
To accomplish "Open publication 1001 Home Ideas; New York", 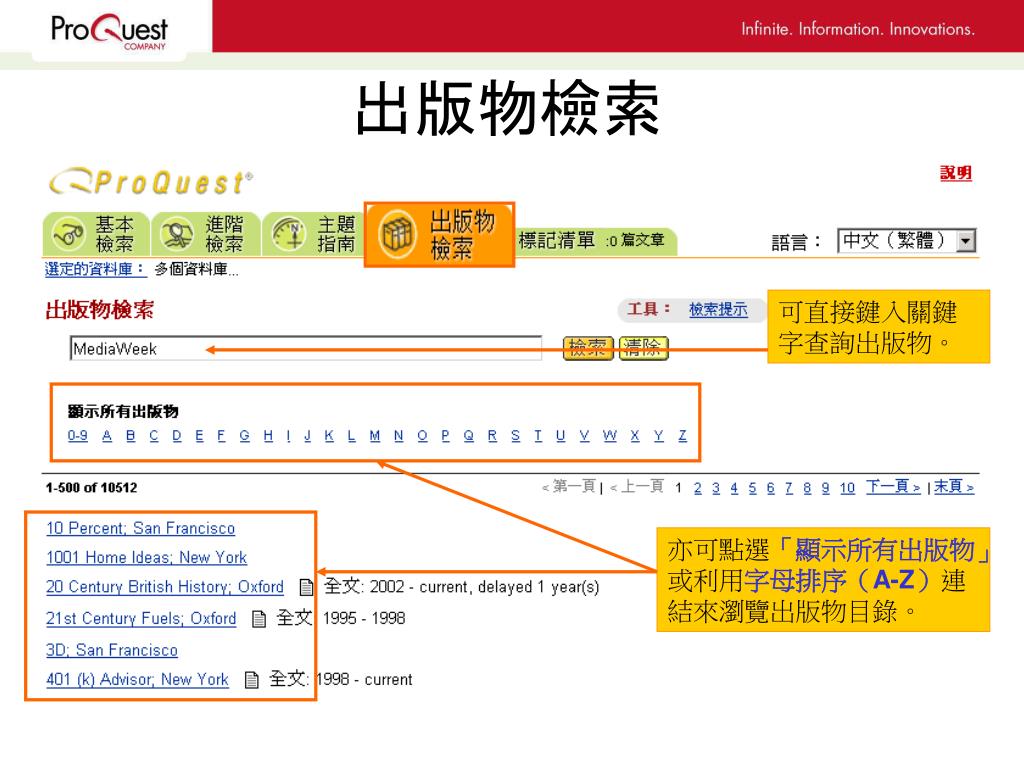I will (x=146, y=558).
